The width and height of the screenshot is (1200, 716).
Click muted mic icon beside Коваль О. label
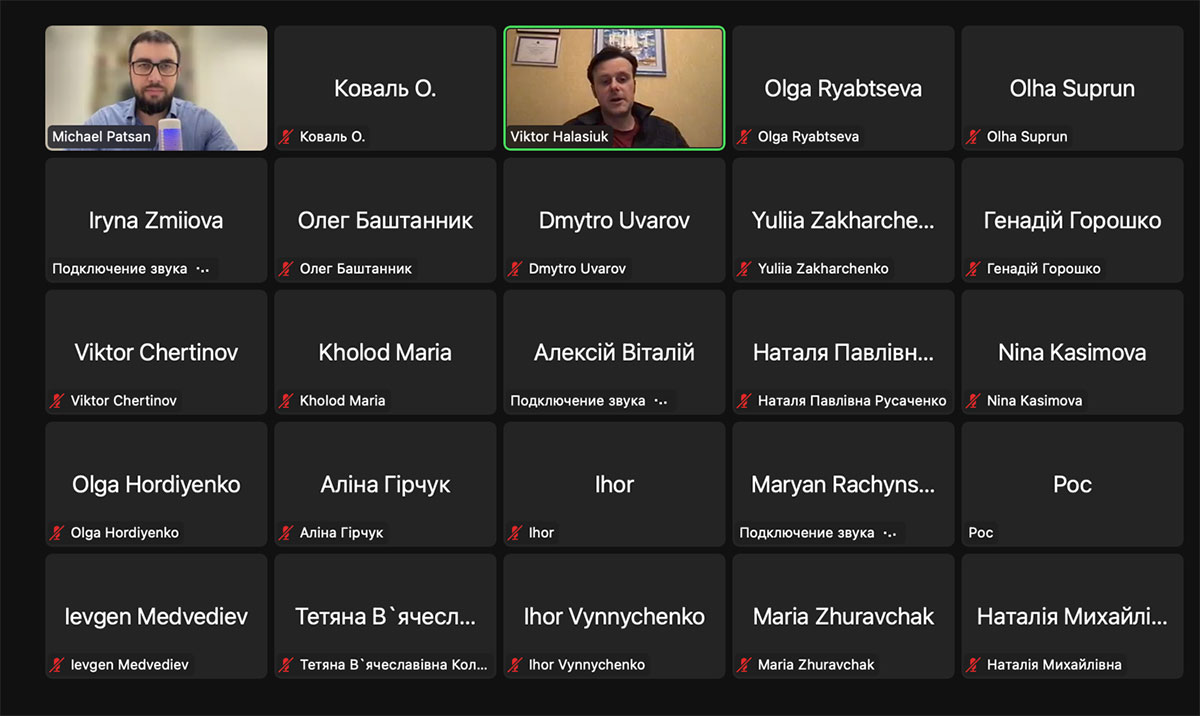point(286,137)
